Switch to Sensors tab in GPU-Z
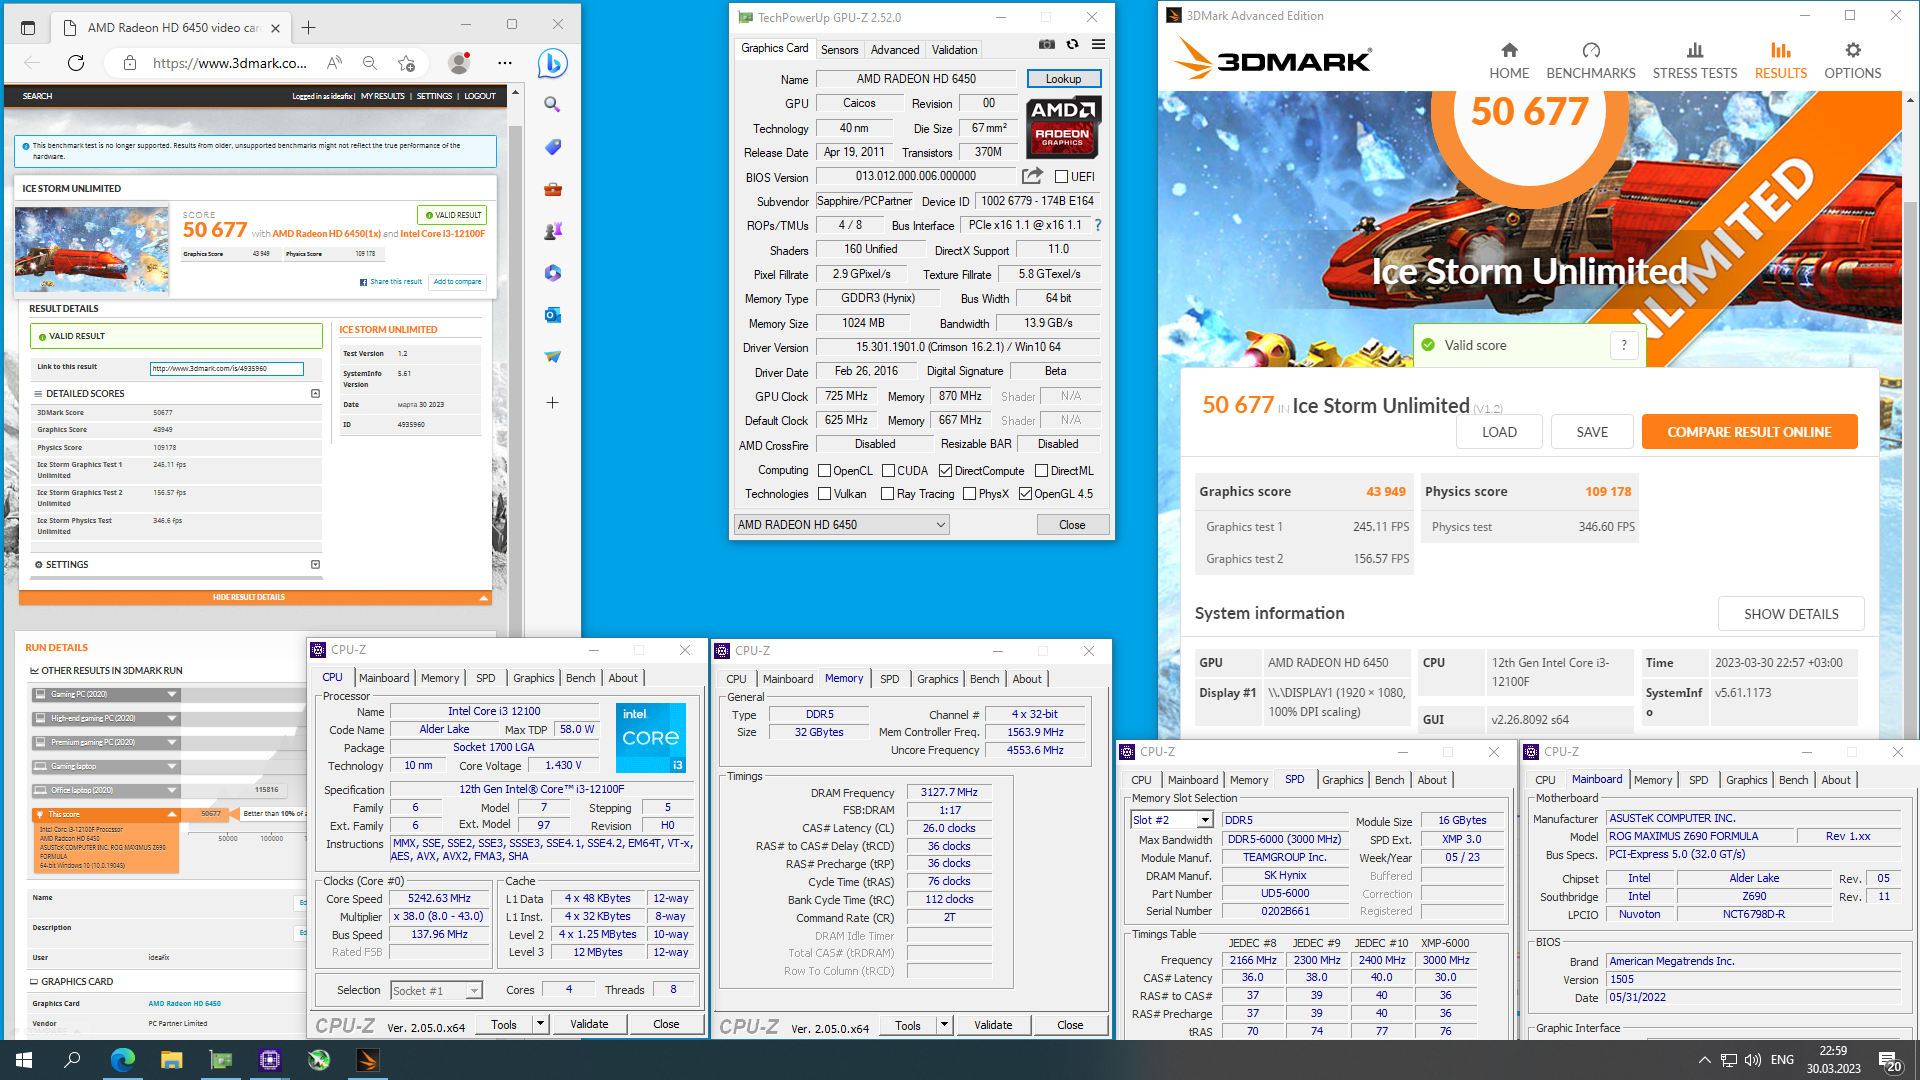The height and width of the screenshot is (1080, 1920). point(839,50)
